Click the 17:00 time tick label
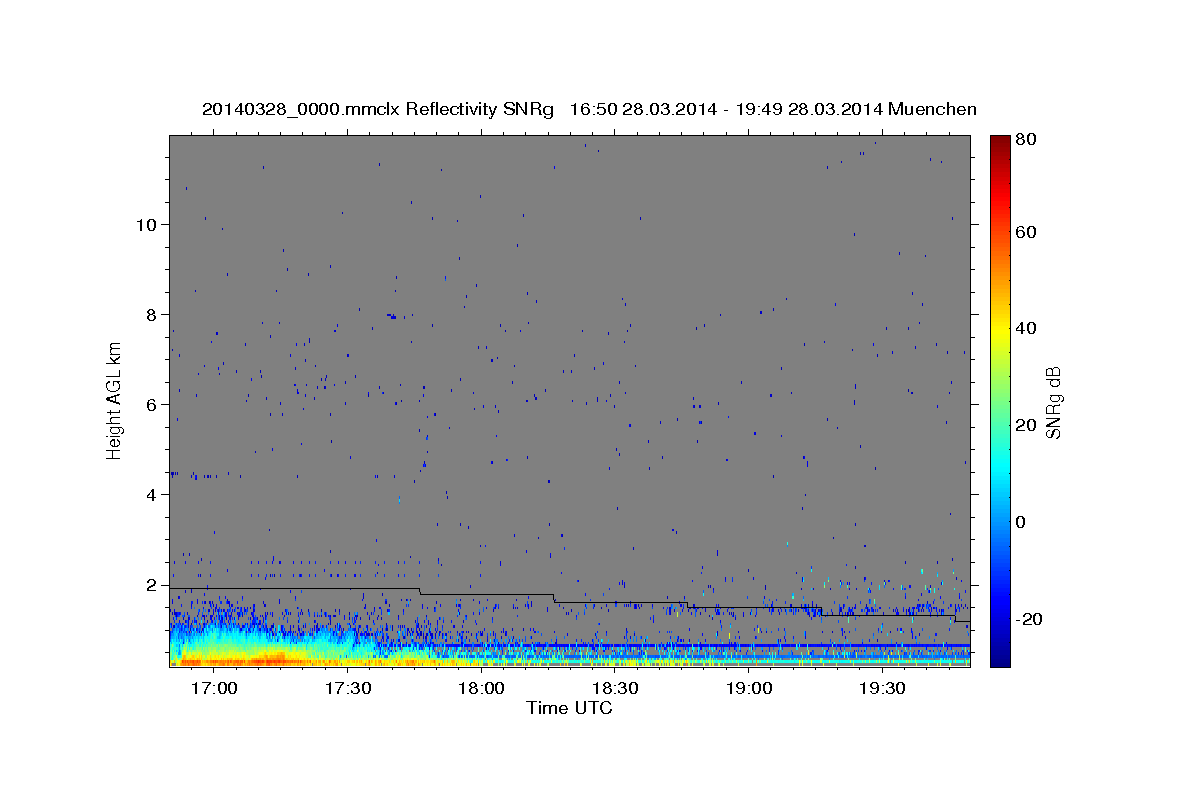 pos(213,688)
